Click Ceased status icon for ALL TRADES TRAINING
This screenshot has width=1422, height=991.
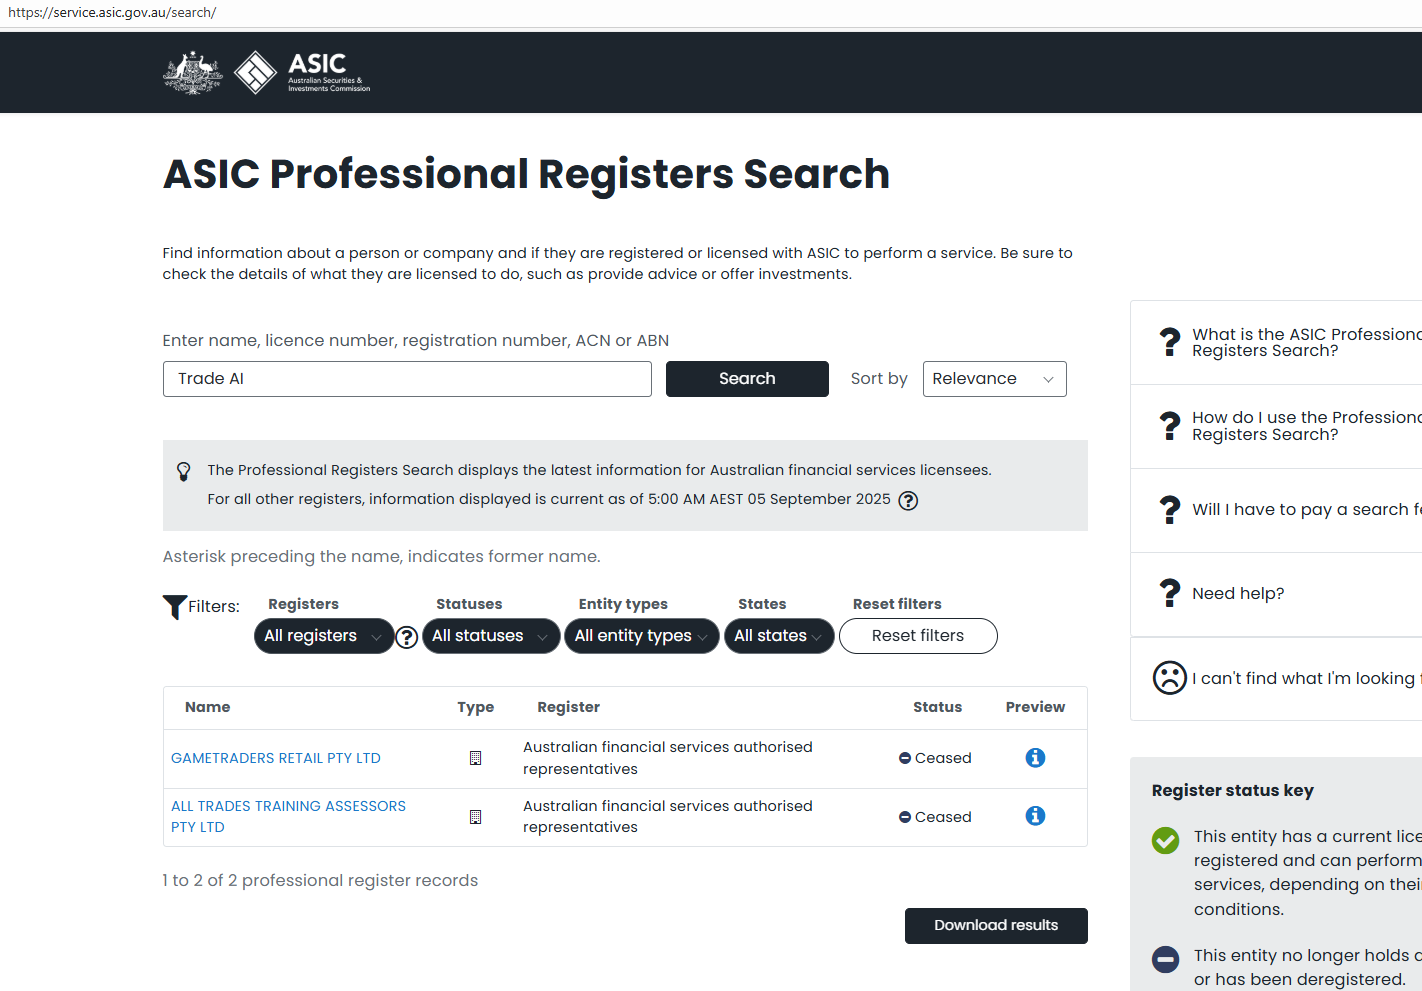(905, 817)
